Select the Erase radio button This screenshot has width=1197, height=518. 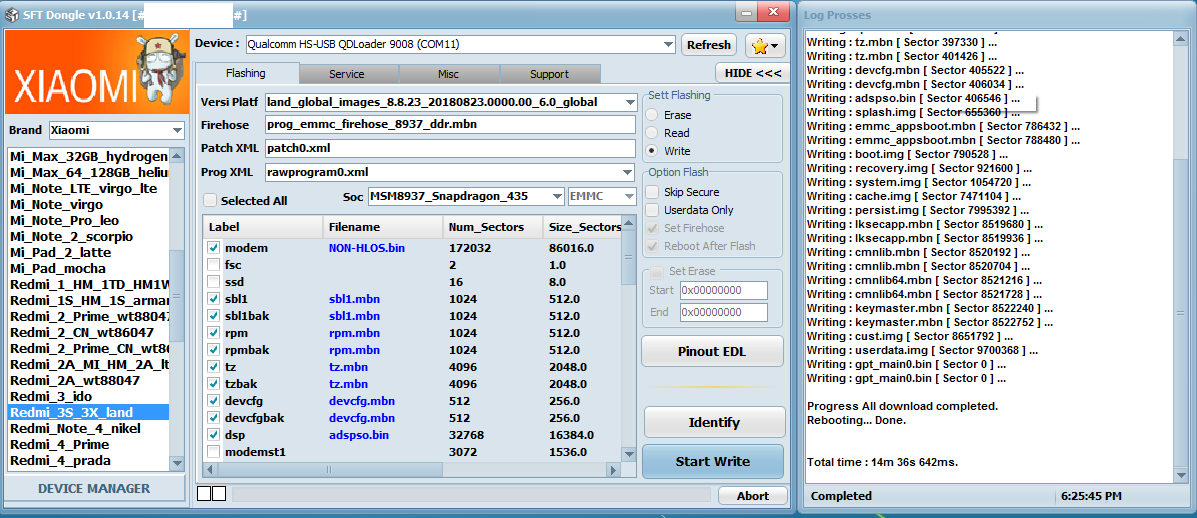pyautogui.click(x=652, y=115)
